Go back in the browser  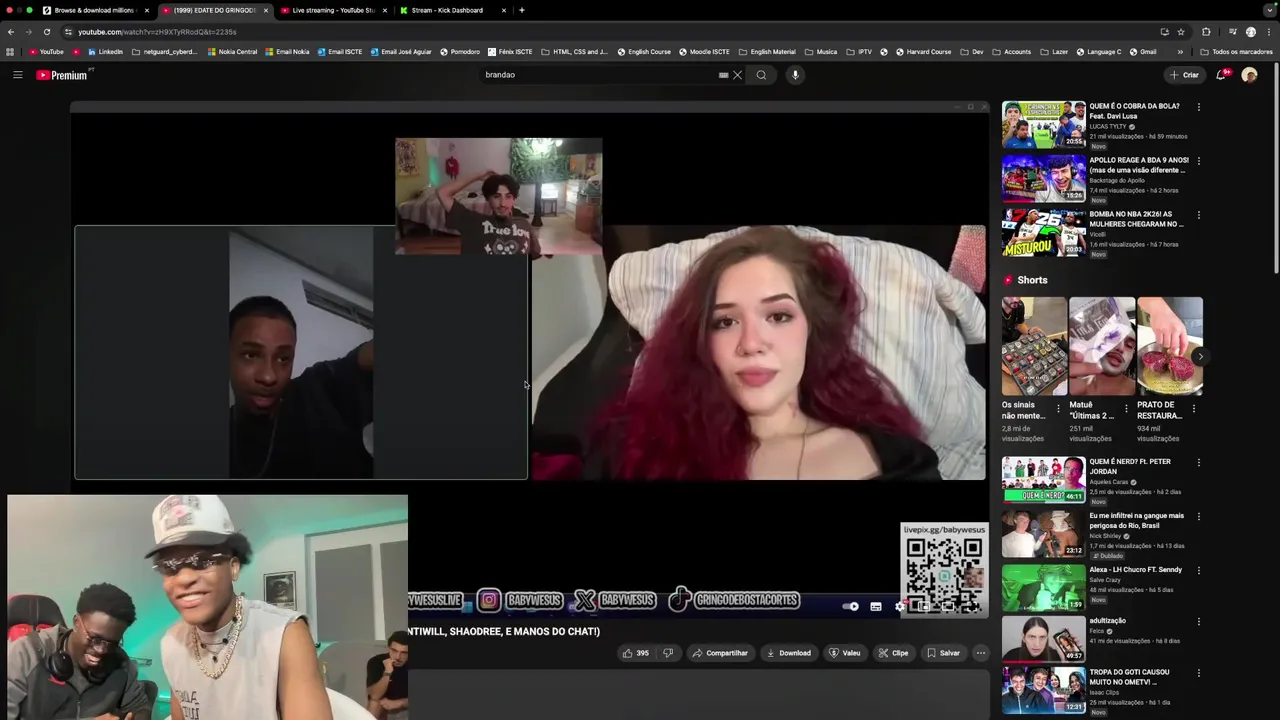(x=11, y=32)
